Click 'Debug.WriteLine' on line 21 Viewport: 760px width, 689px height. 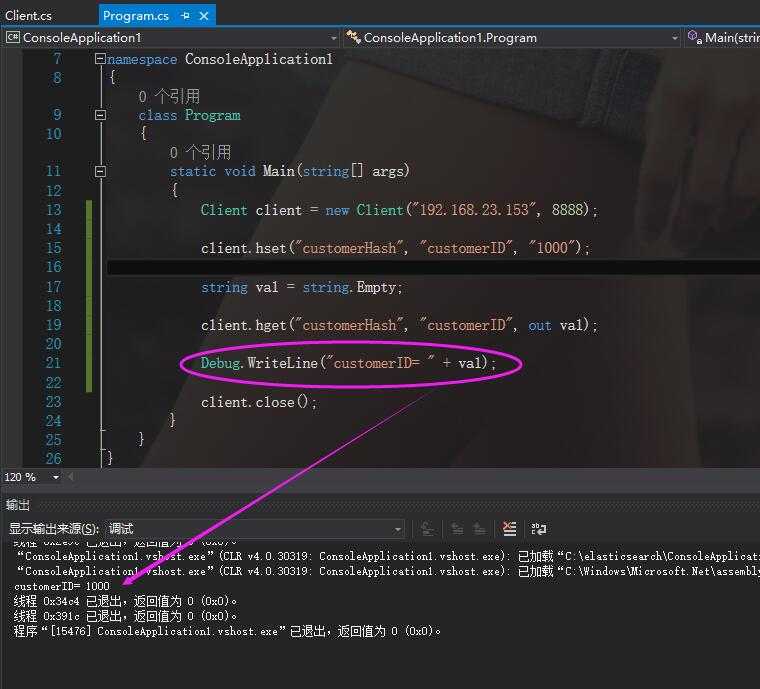pos(259,363)
